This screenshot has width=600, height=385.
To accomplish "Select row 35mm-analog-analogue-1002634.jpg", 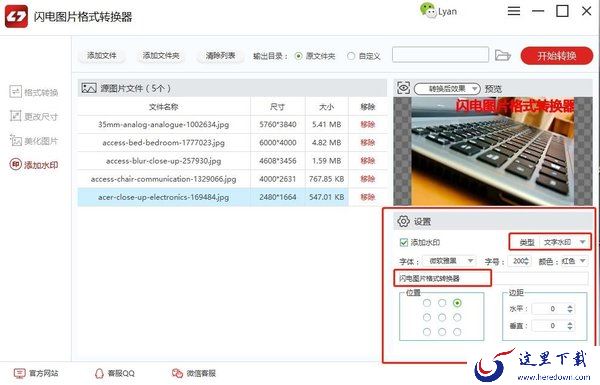I will 232,124.
